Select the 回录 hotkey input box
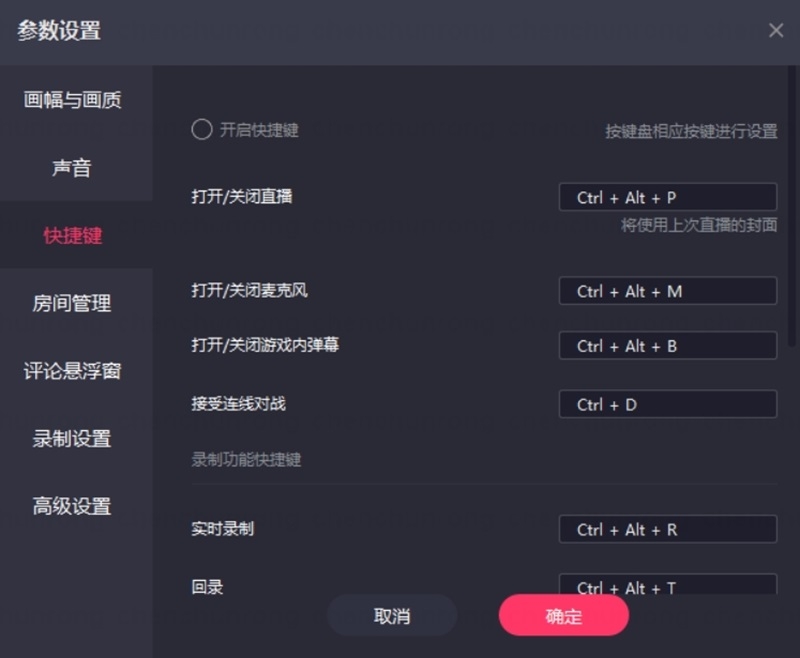The width and height of the screenshot is (800, 658). pyautogui.click(x=666, y=588)
